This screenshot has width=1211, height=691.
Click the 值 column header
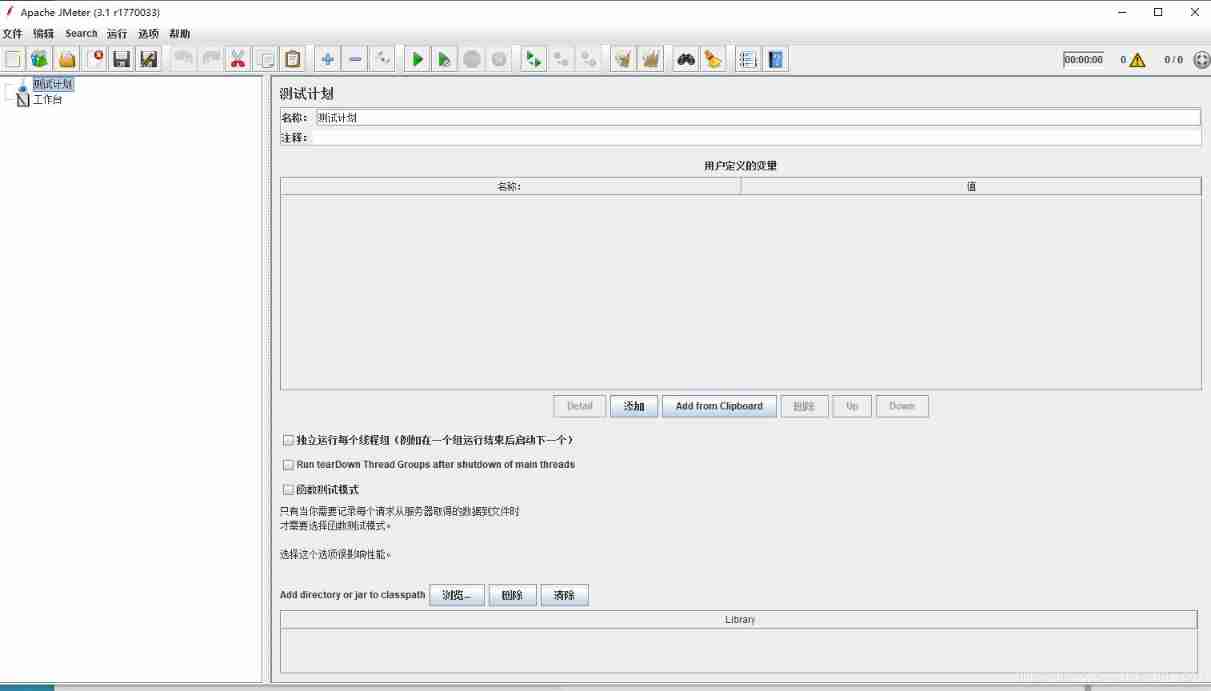[971, 186]
